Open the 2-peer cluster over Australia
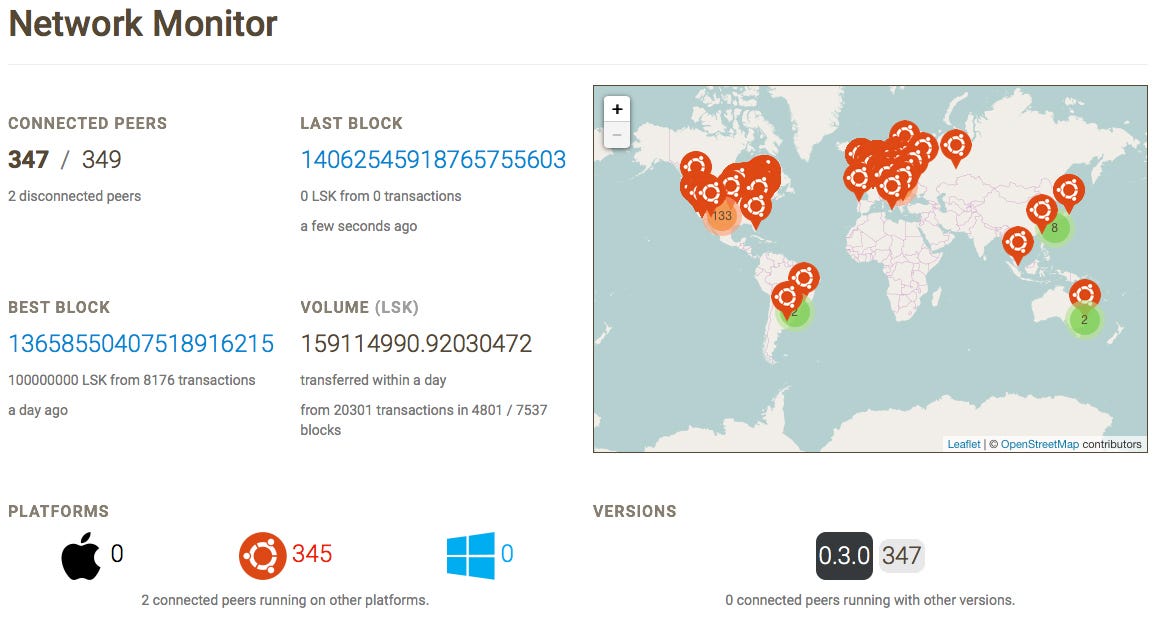1161x638 pixels. tap(1084, 320)
